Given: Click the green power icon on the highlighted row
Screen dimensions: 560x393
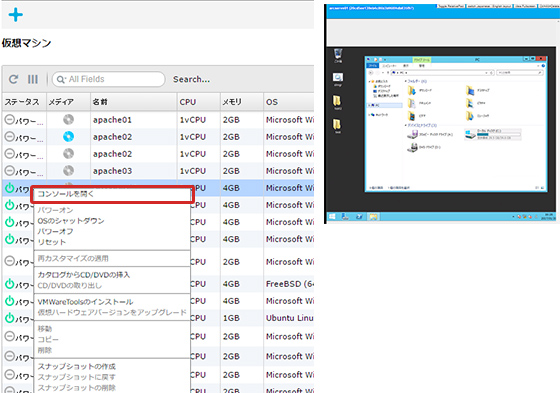Looking at the screenshot, I should point(10,188).
